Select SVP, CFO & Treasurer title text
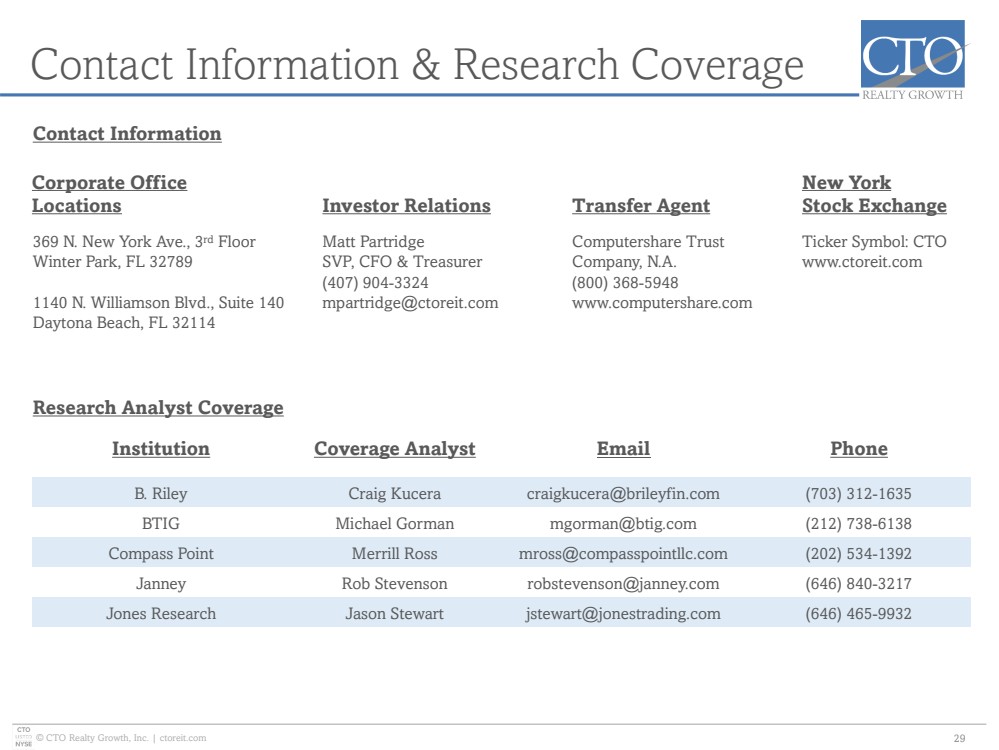This screenshot has width=999, height=750. tap(402, 262)
